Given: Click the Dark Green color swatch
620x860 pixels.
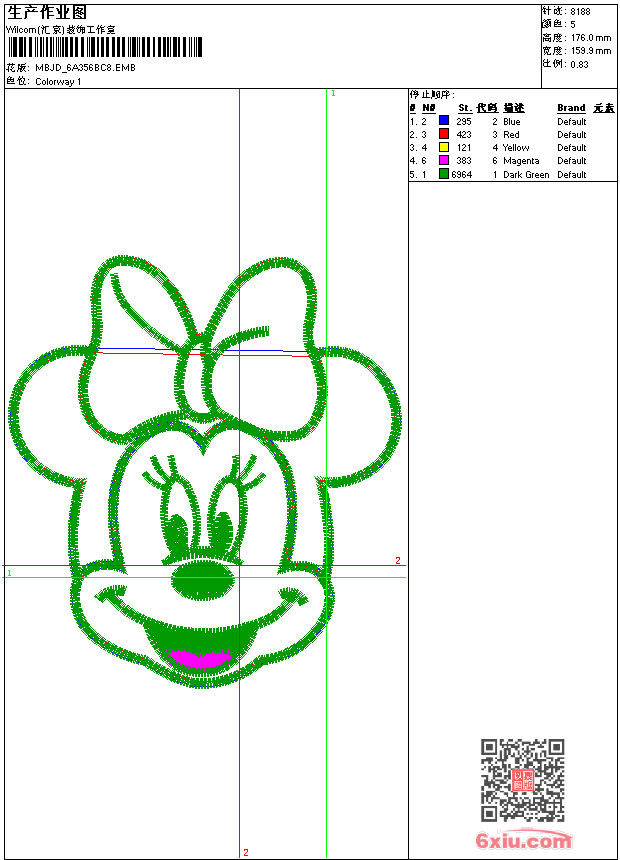Looking at the screenshot, I should pos(444,174).
